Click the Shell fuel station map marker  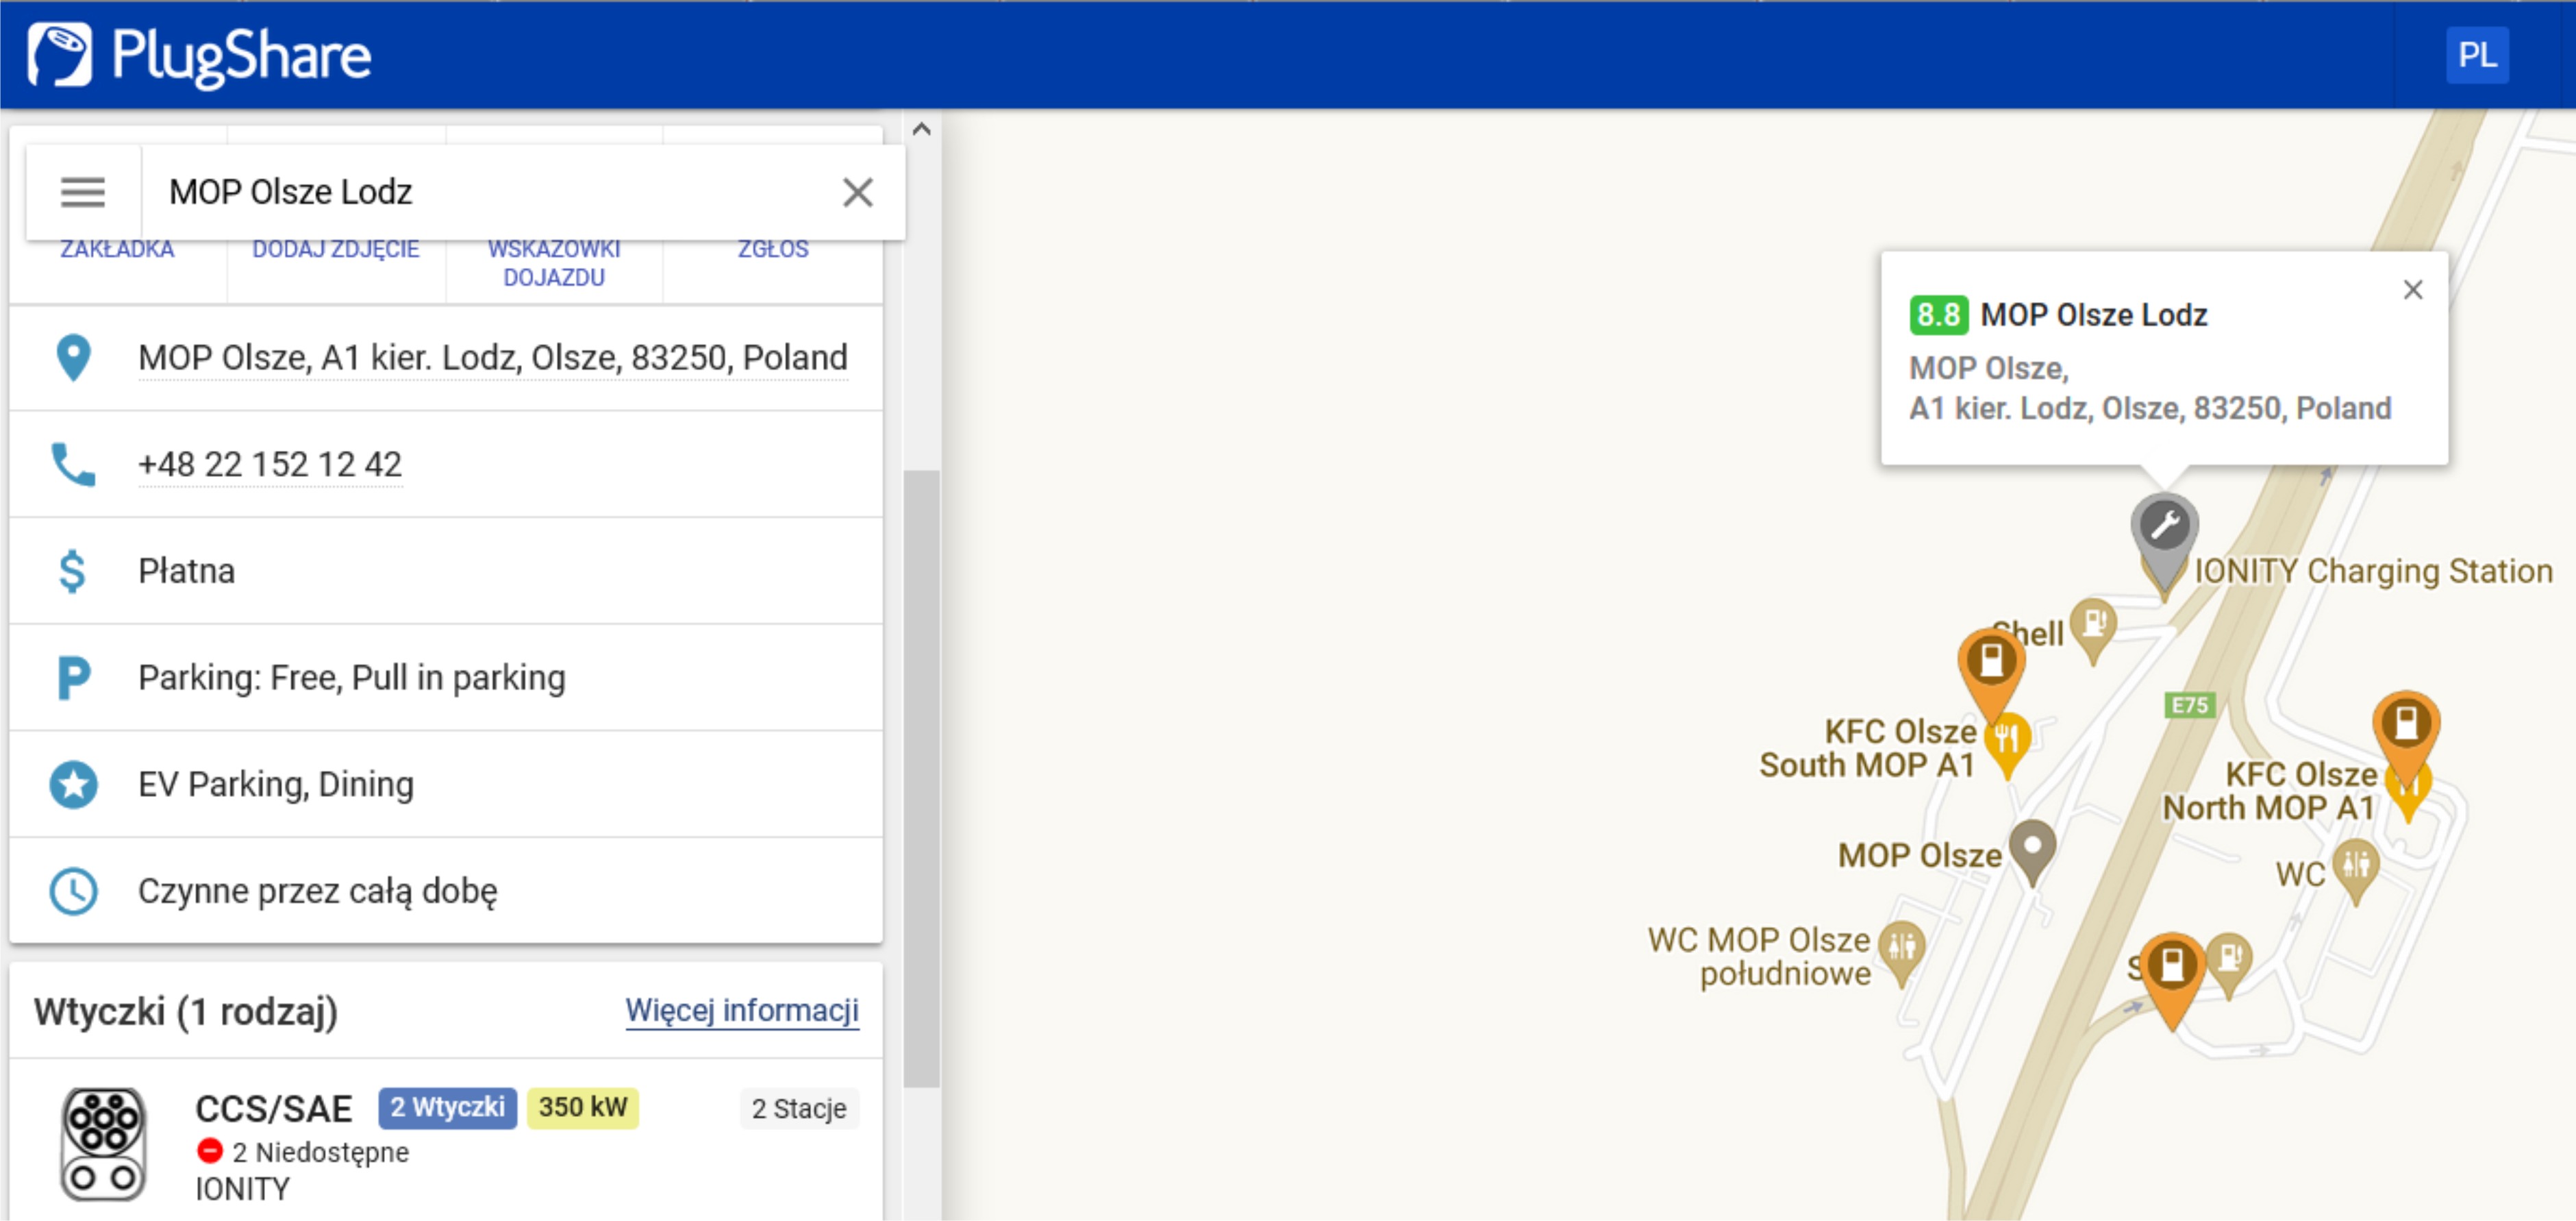2092,628
